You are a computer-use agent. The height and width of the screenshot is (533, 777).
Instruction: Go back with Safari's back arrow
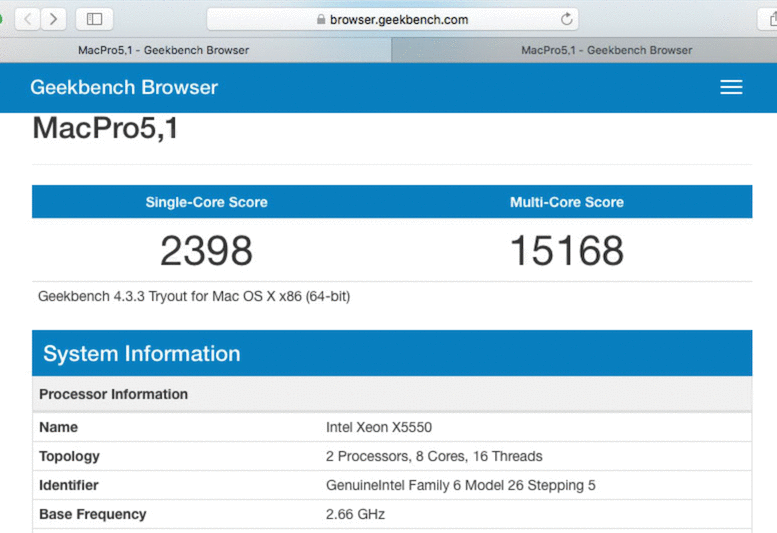(x=28, y=19)
